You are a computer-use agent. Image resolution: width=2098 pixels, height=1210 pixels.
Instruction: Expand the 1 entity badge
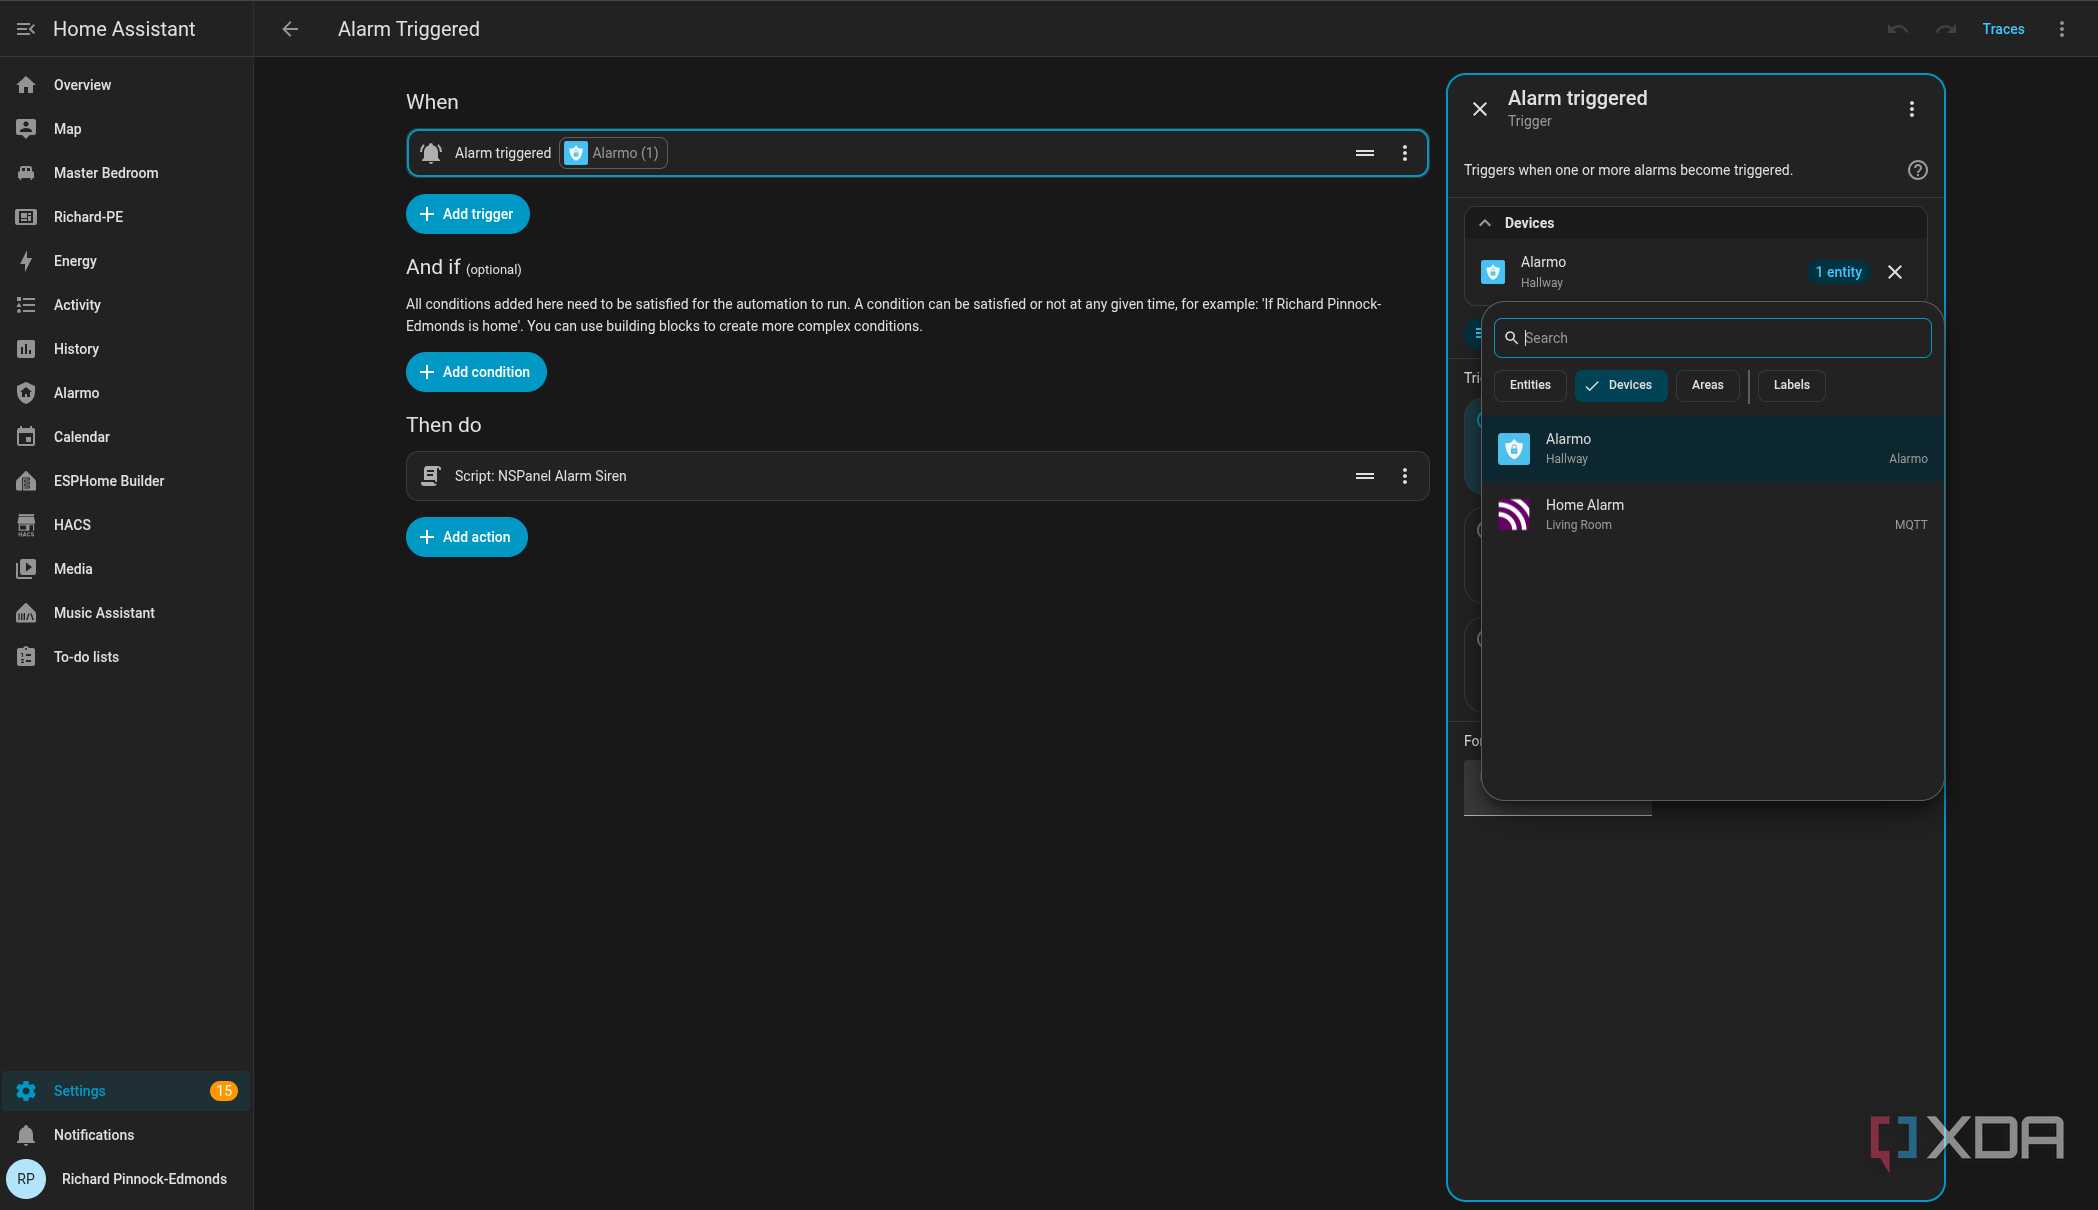(x=1838, y=272)
